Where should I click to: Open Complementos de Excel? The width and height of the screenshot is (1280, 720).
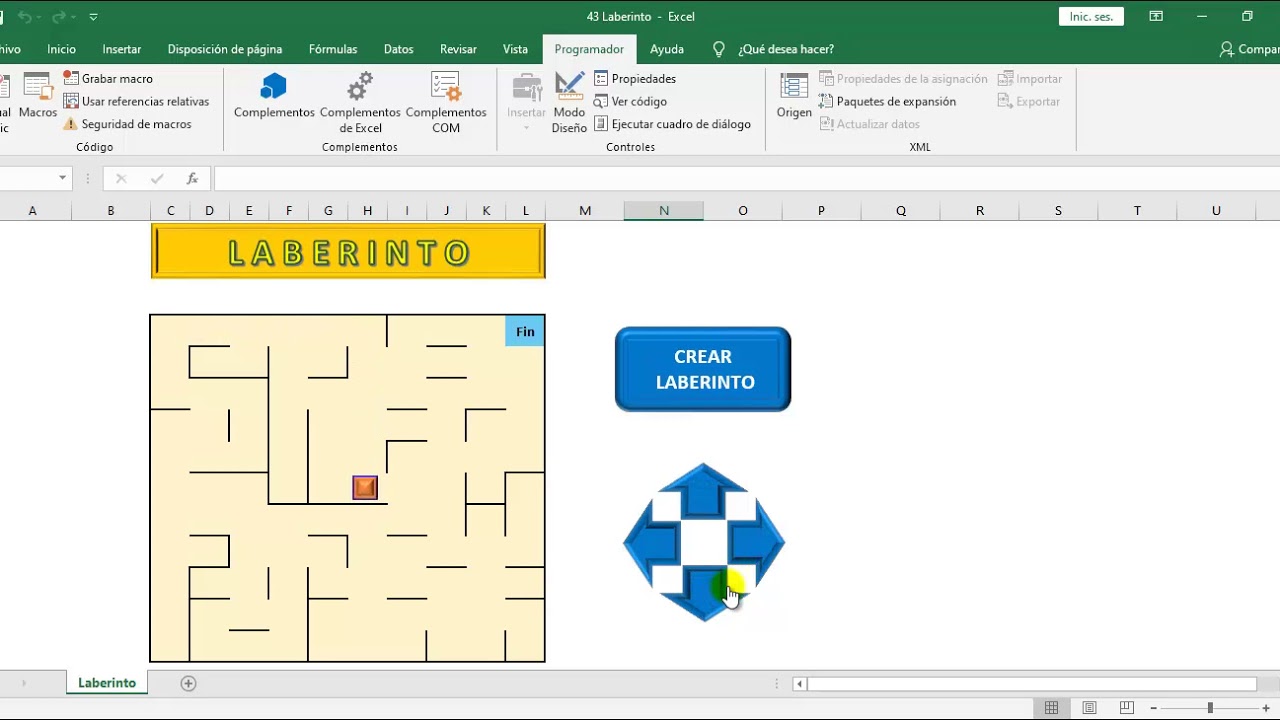pyautogui.click(x=360, y=103)
